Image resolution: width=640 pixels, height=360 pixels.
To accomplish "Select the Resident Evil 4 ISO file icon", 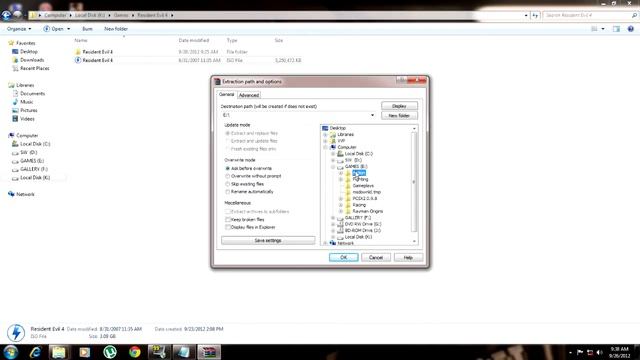I will [x=78, y=60].
